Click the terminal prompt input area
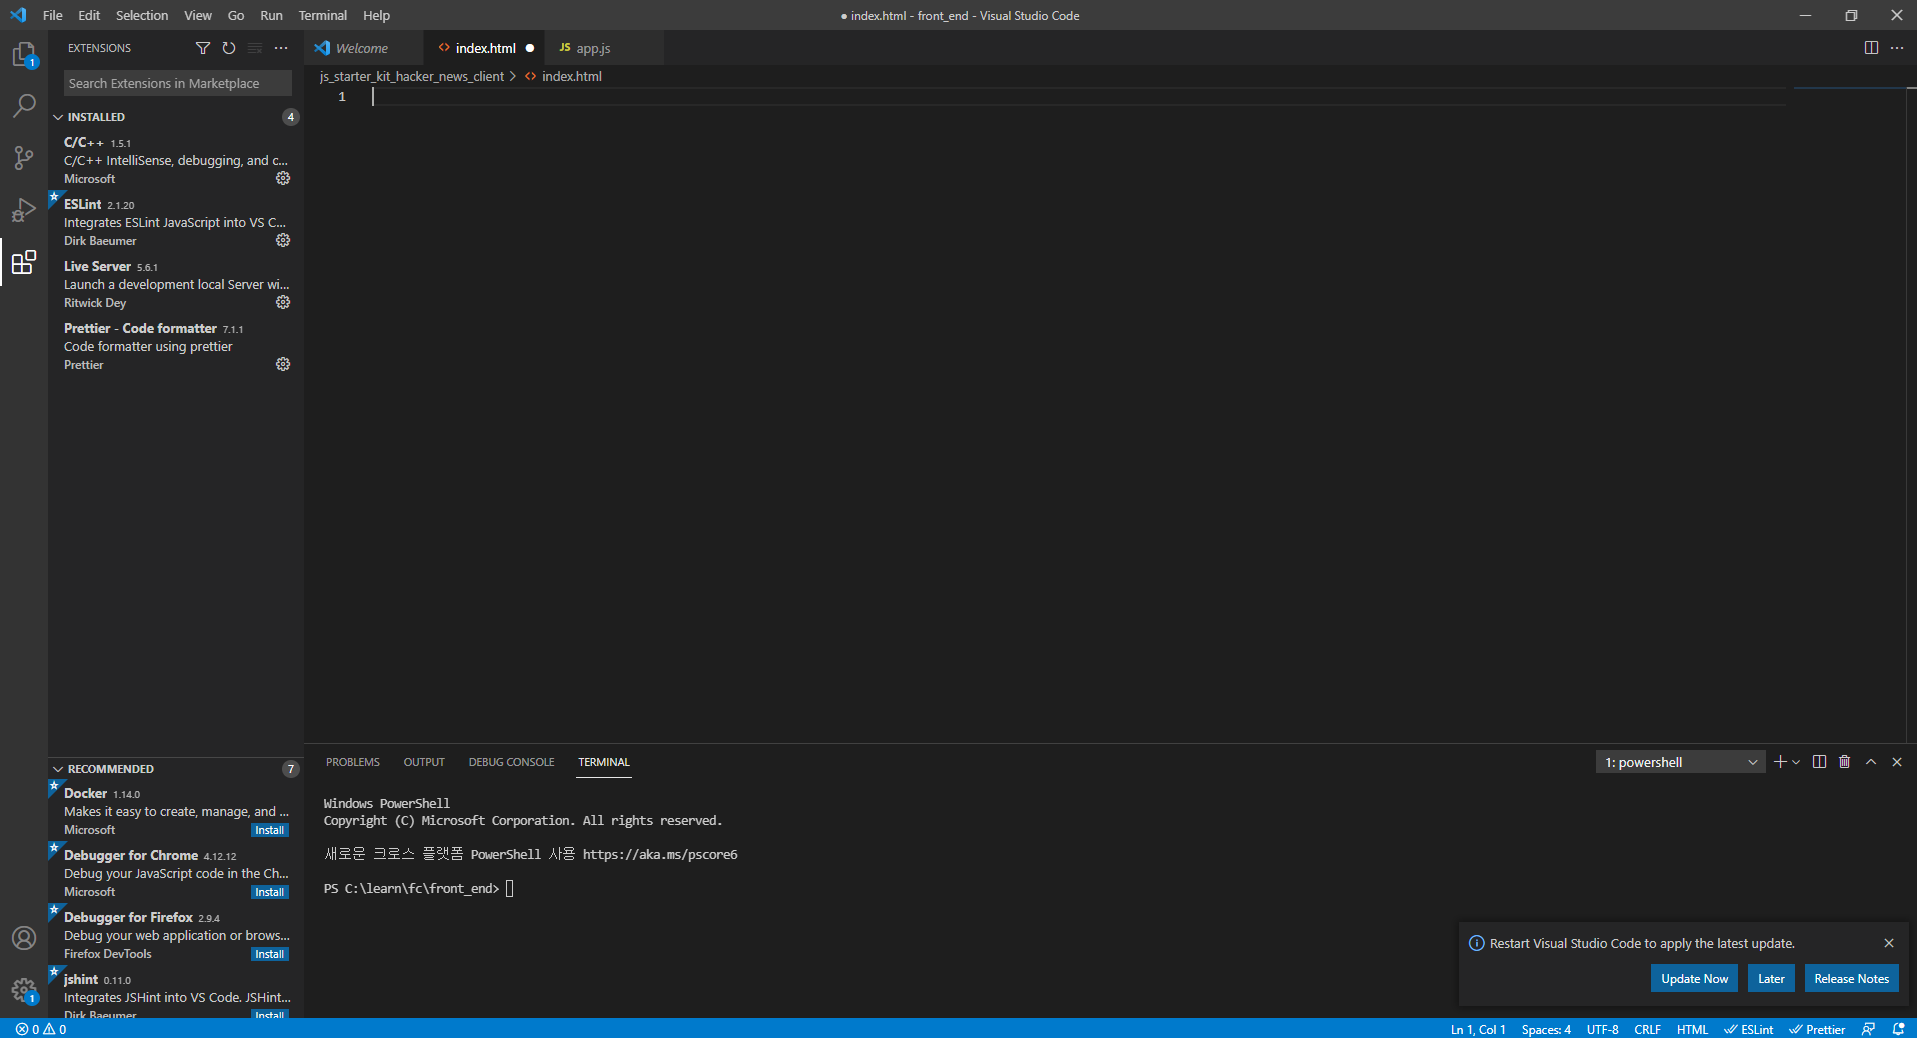The height and width of the screenshot is (1038, 1917). pyautogui.click(x=510, y=888)
